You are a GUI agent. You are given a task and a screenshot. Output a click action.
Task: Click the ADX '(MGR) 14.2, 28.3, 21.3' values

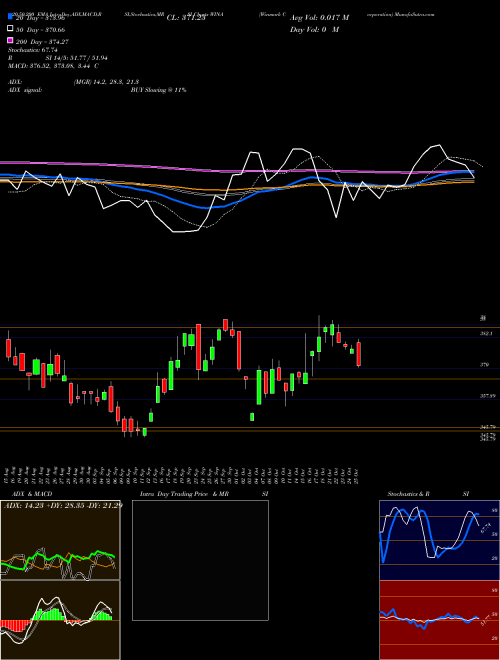[x=106, y=82]
